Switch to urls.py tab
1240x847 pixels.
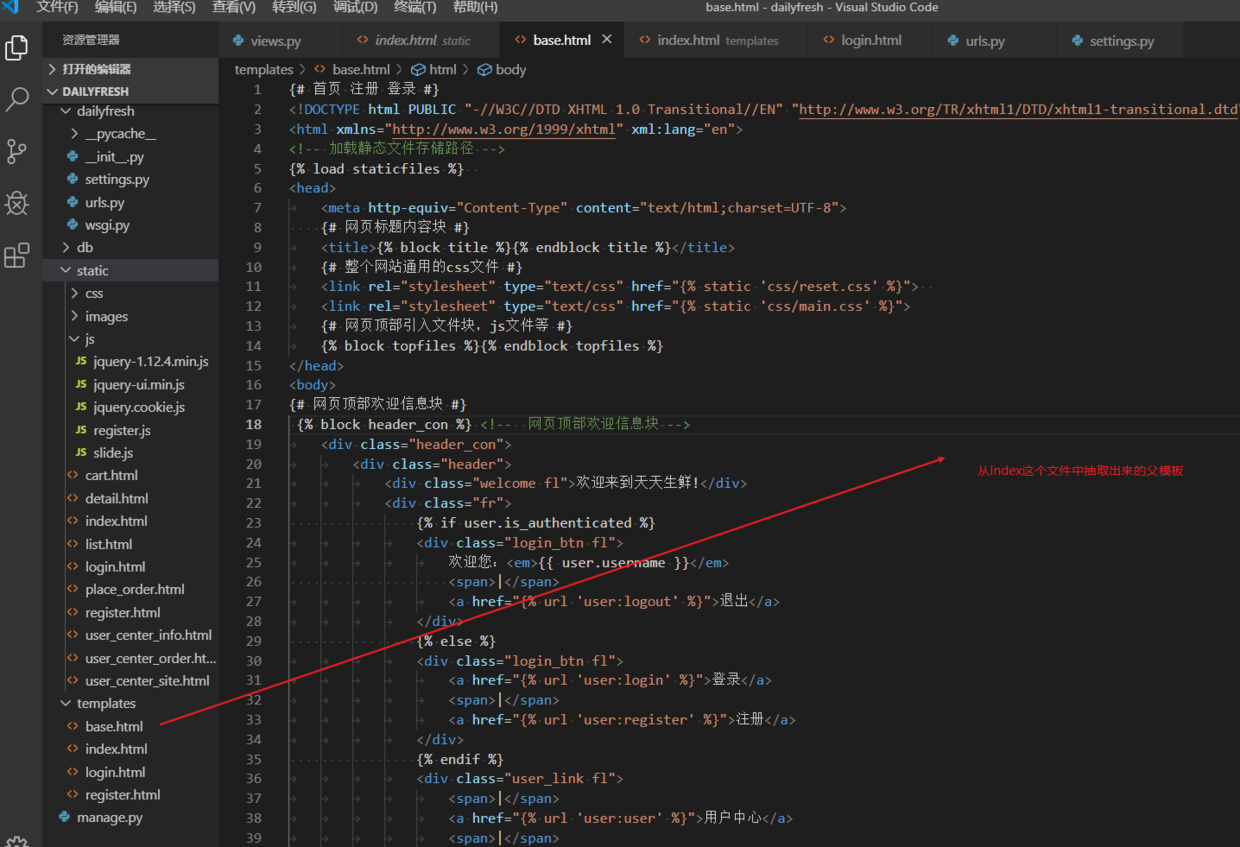[x=993, y=41]
